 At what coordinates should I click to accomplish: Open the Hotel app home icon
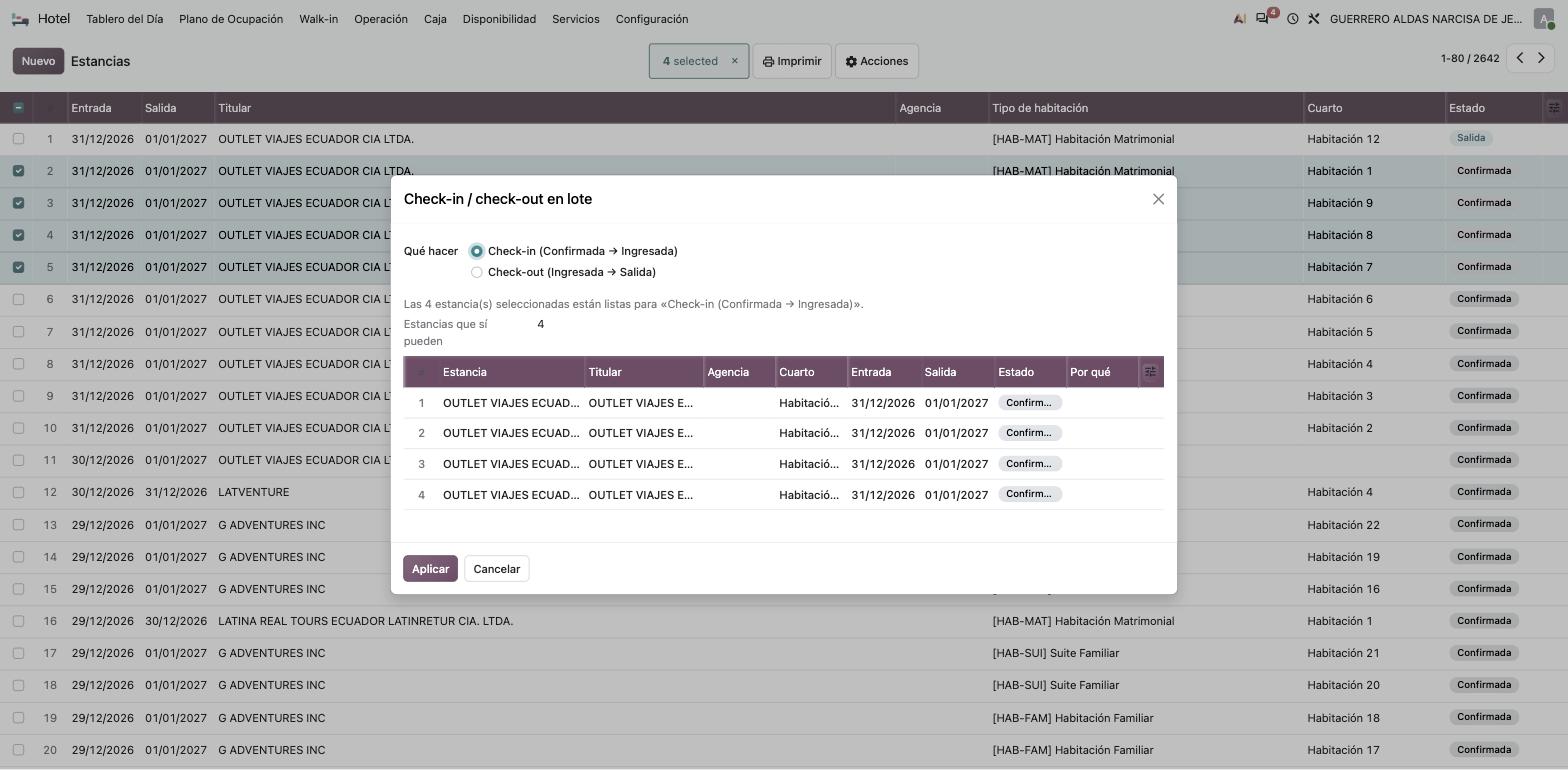point(20,19)
